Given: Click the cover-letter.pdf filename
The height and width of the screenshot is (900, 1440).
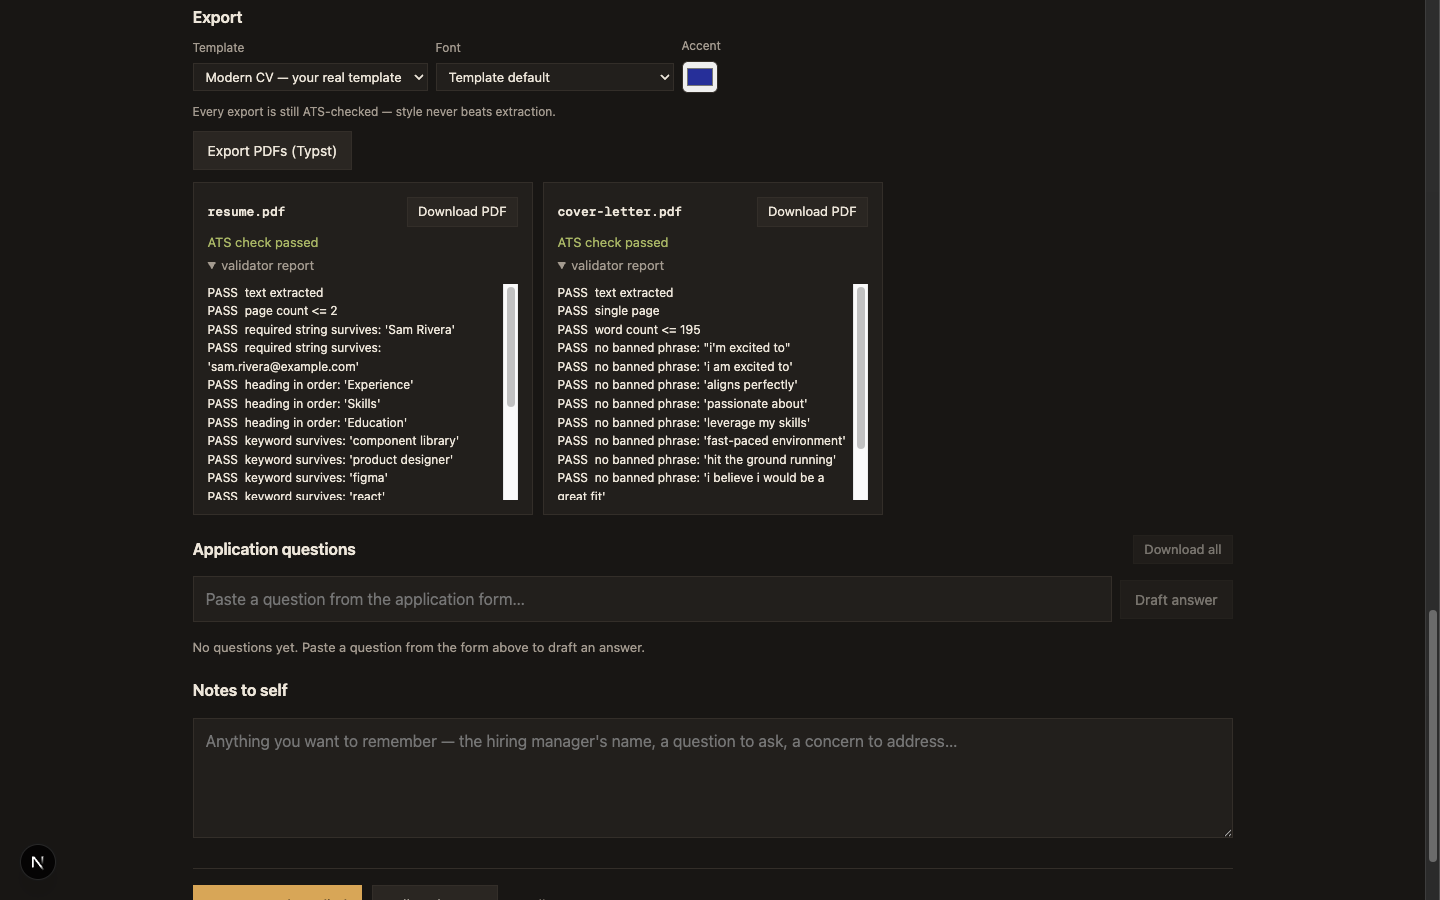Looking at the screenshot, I should tap(619, 212).
